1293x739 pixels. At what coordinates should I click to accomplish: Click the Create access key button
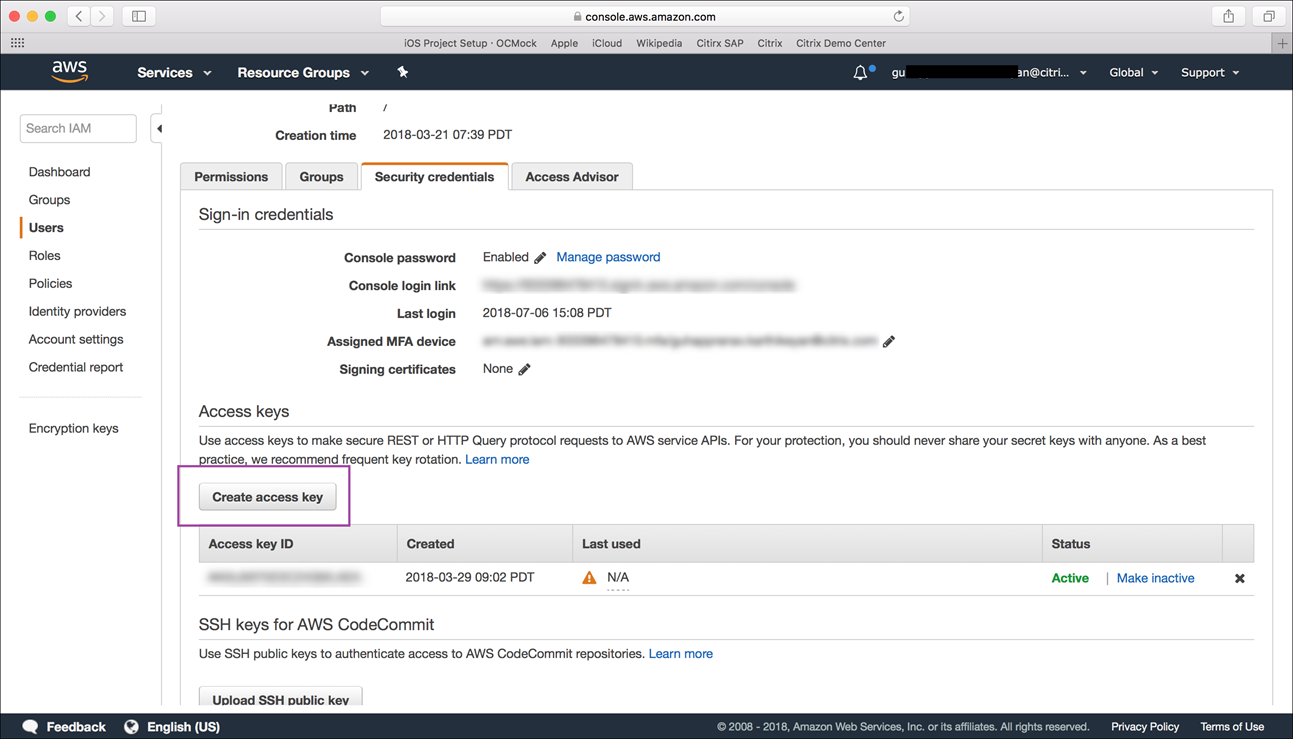pyautogui.click(x=267, y=497)
